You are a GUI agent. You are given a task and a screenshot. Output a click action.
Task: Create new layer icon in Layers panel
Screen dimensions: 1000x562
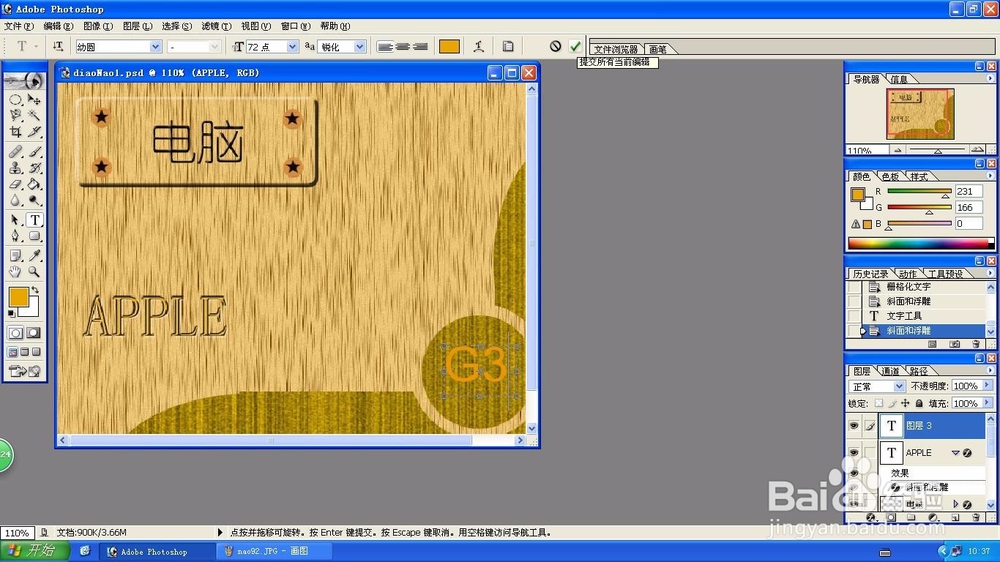955,518
